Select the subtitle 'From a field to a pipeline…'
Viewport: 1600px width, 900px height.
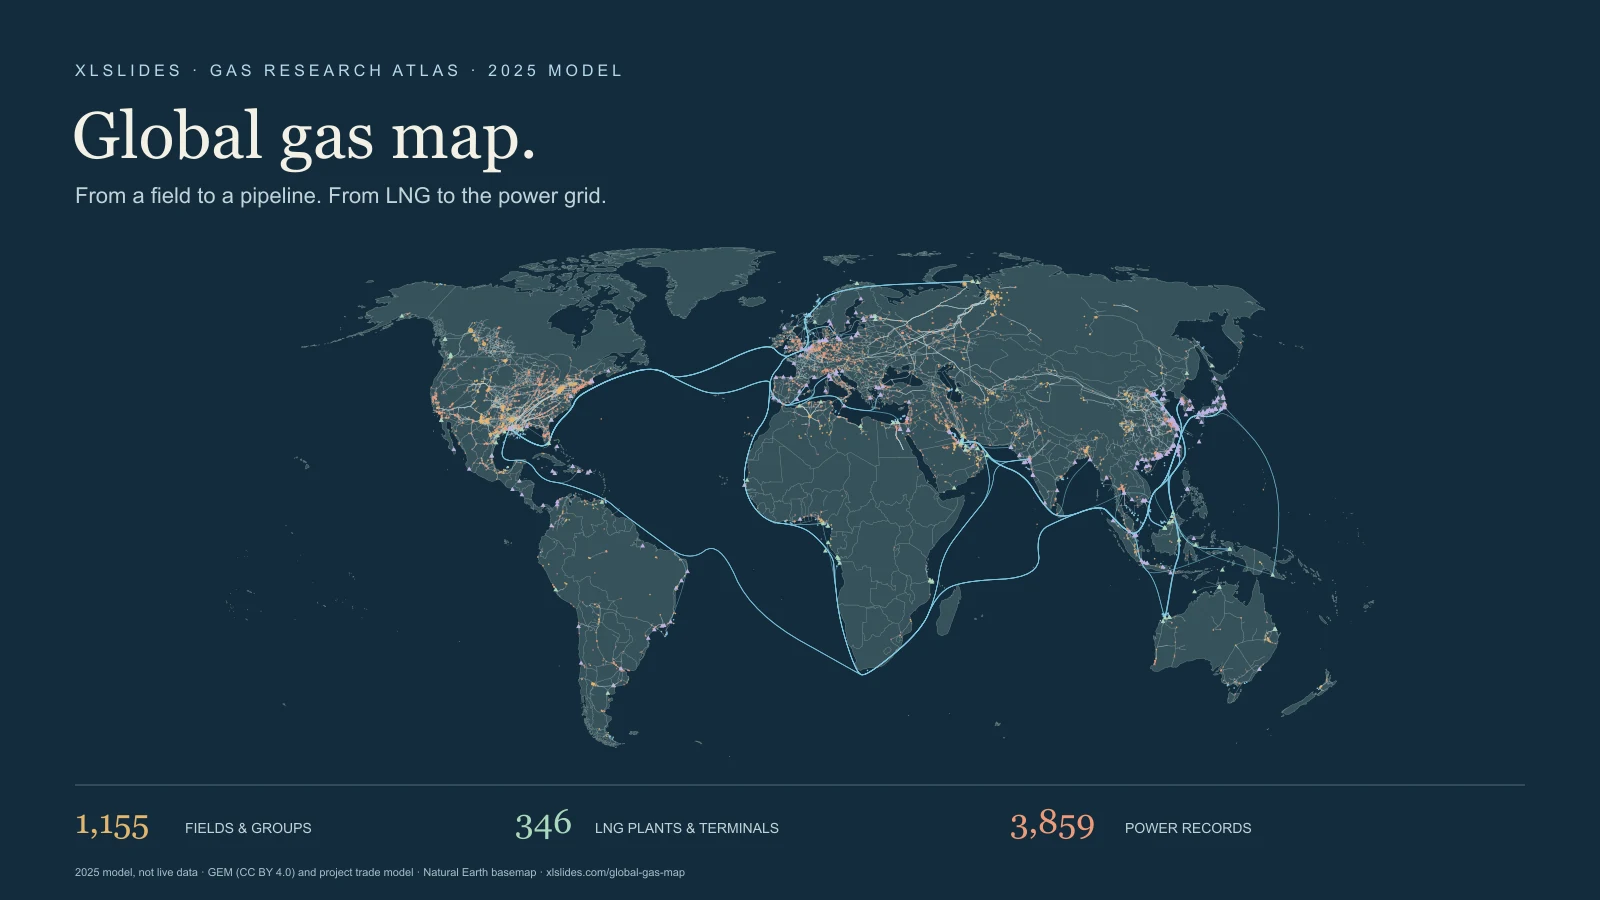[341, 196]
